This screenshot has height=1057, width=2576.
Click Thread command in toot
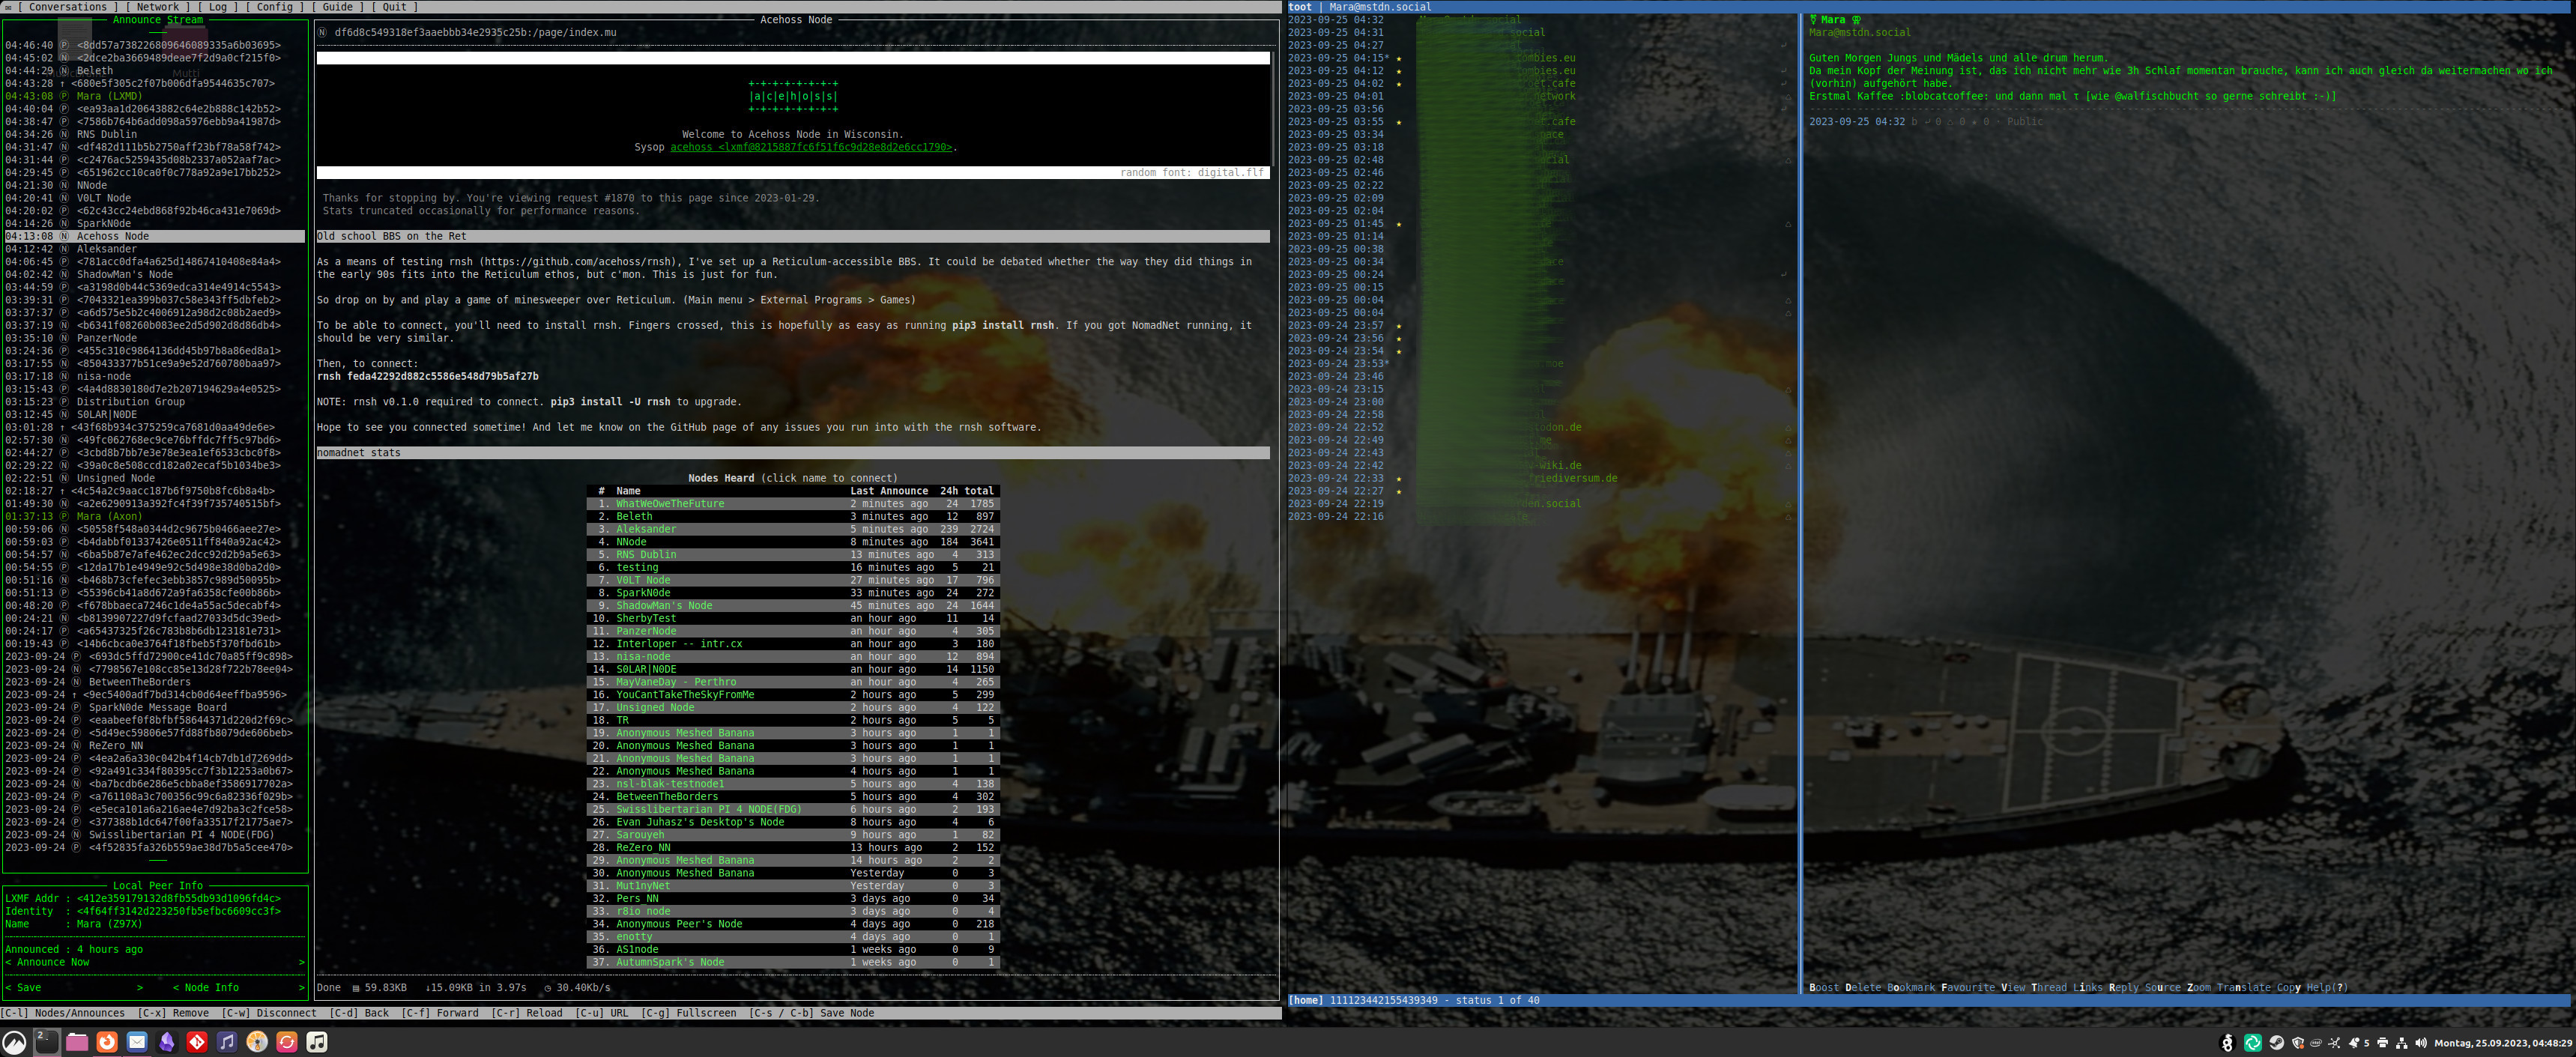2049,988
